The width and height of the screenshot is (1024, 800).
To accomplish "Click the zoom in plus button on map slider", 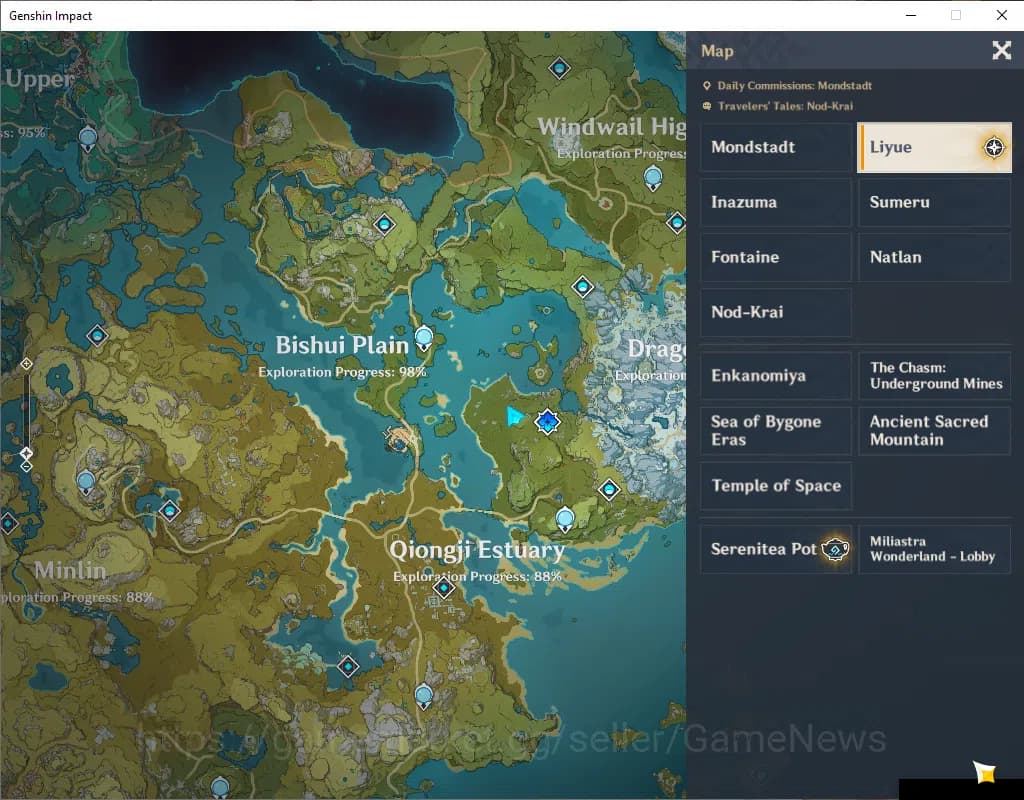I will coord(26,364).
